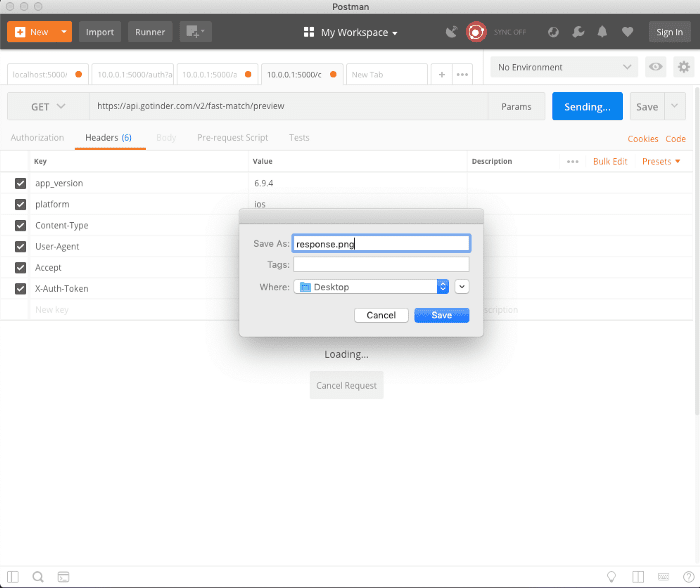Open the GET method dropdown
The width and height of the screenshot is (700, 588).
[48, 106]
